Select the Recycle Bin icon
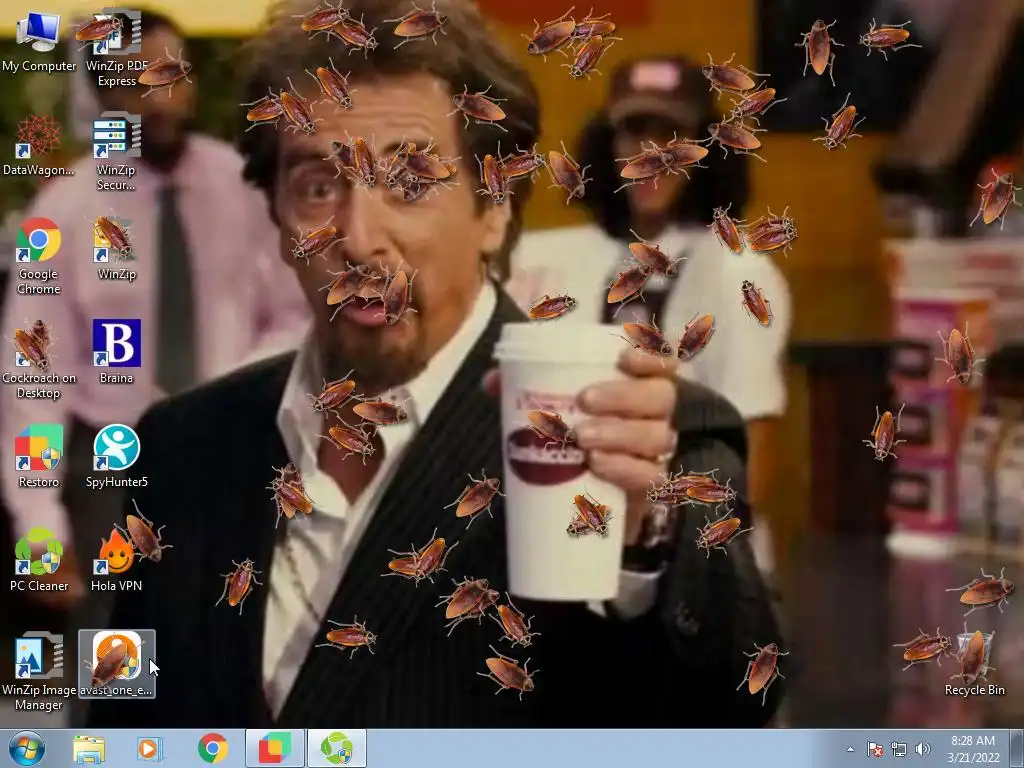The image size is (1024, 768). 974,664
